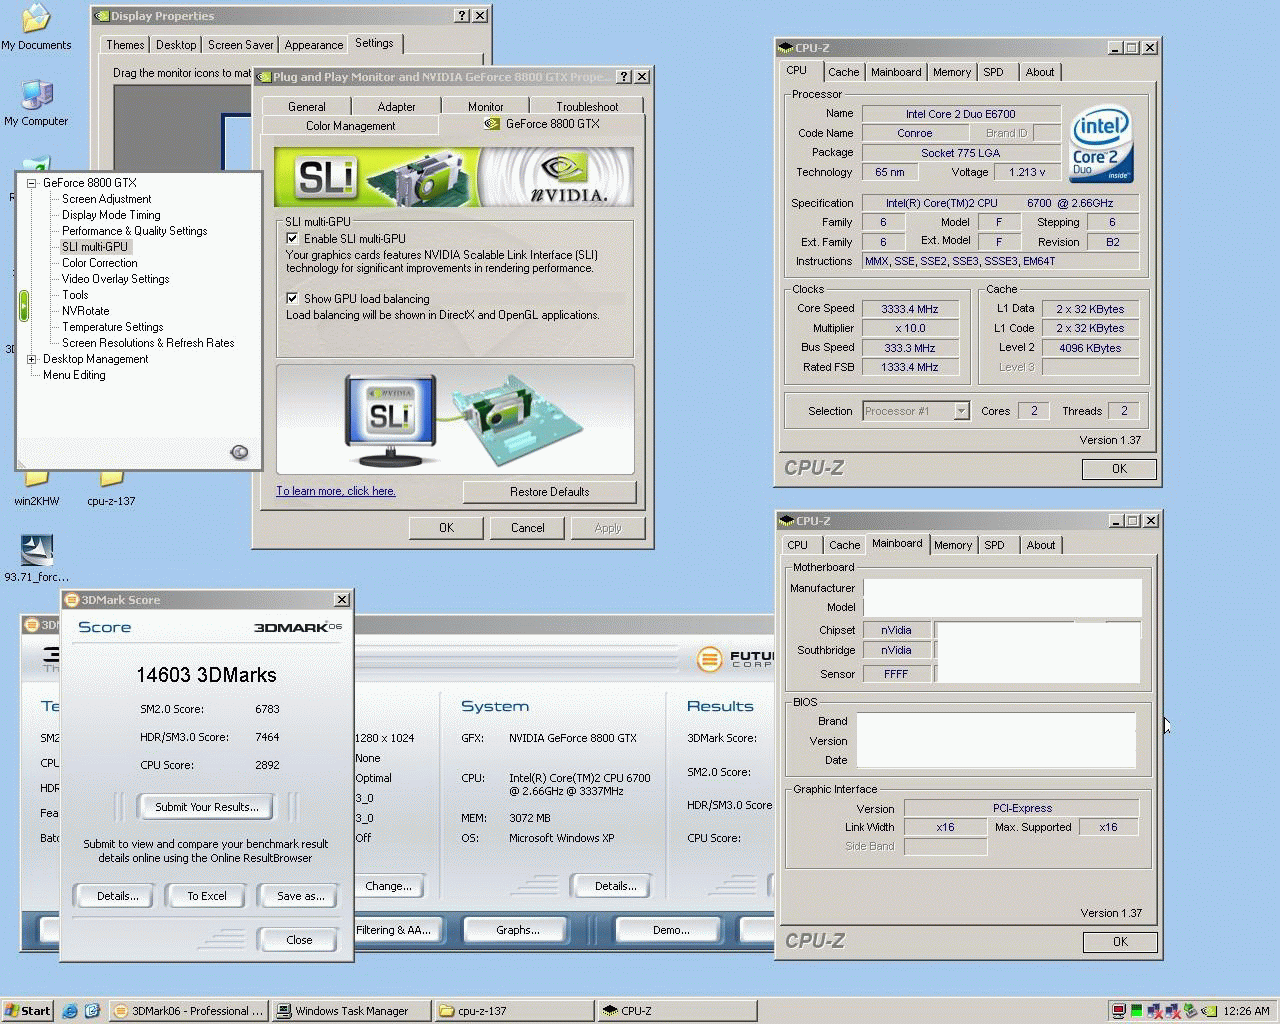
Task: Click the Demo... button in 3DMark06
Action: point(670,930)
